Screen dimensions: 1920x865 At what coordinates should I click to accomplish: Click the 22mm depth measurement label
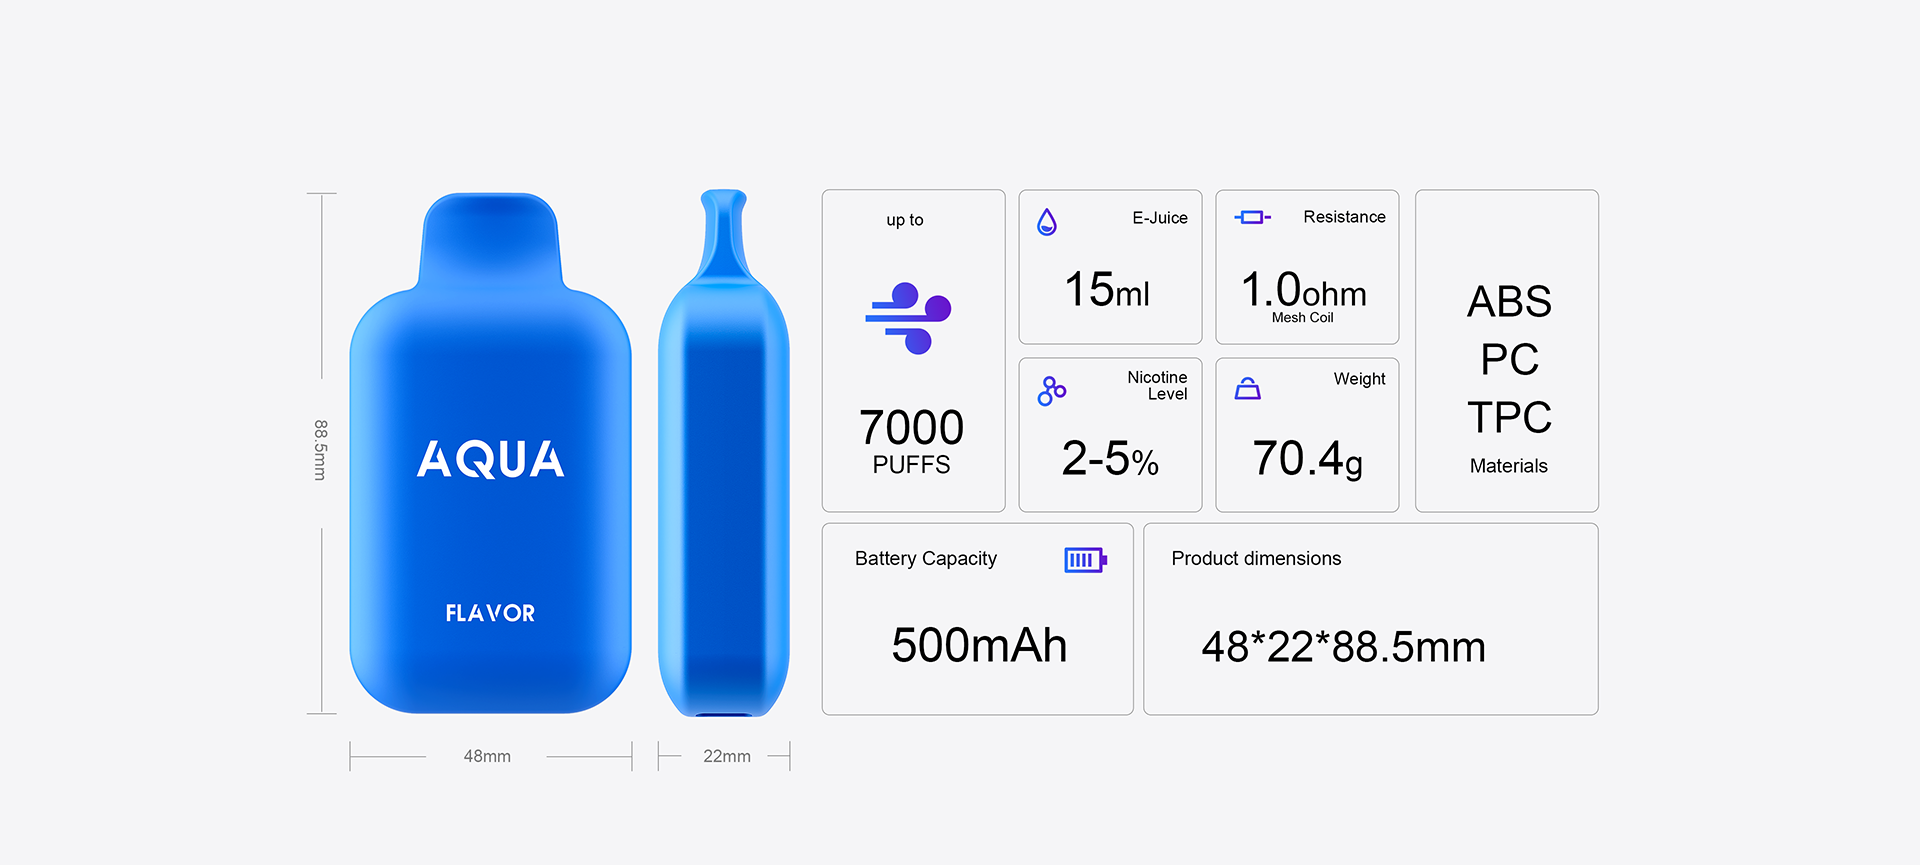(727, 756)
